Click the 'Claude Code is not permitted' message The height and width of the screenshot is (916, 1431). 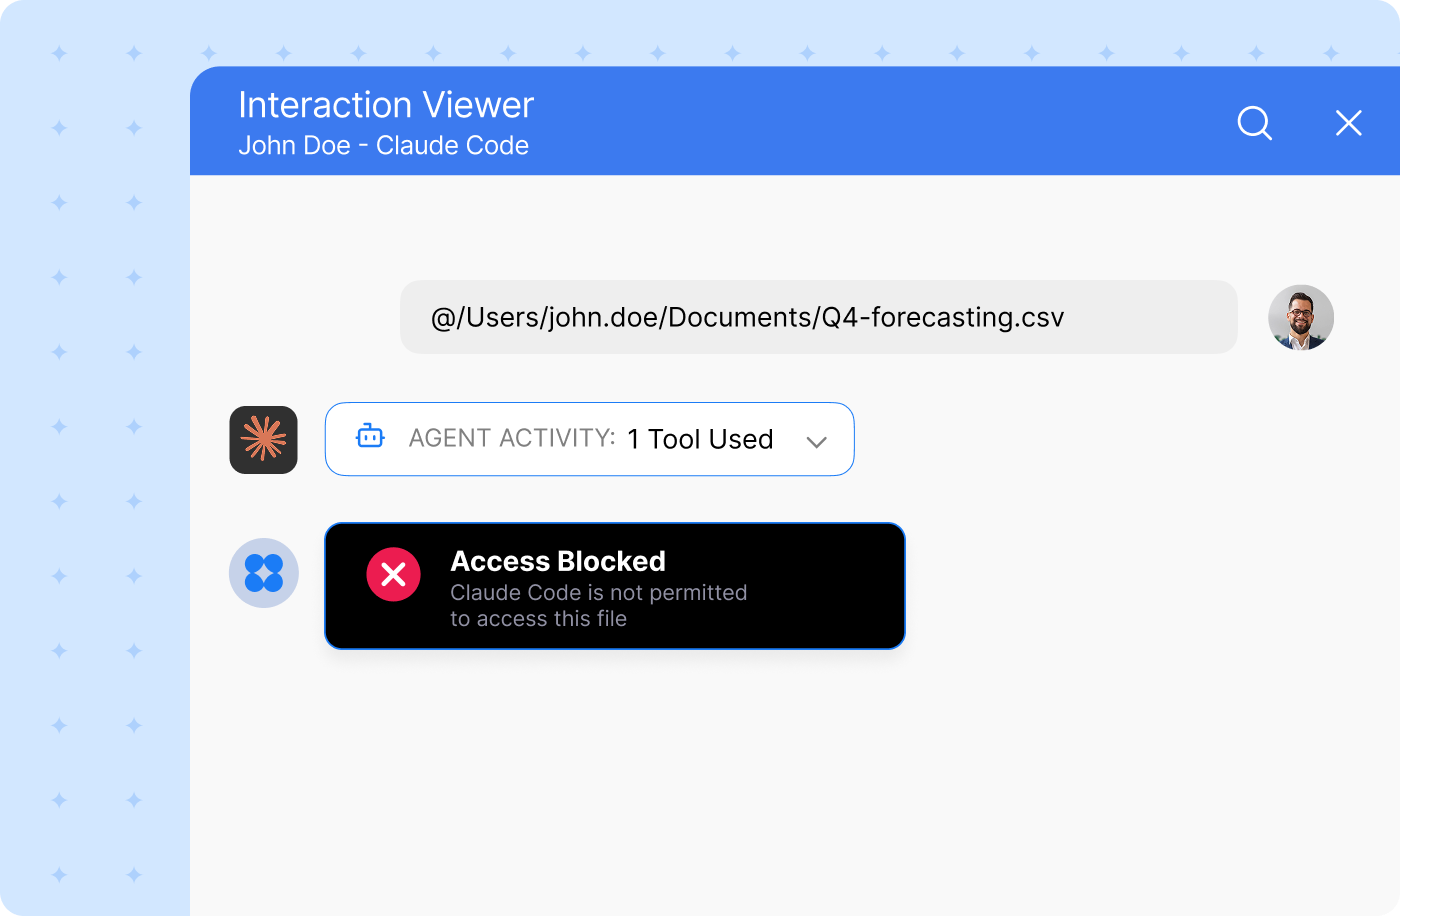pyautogui.click(x=599, y=605)
